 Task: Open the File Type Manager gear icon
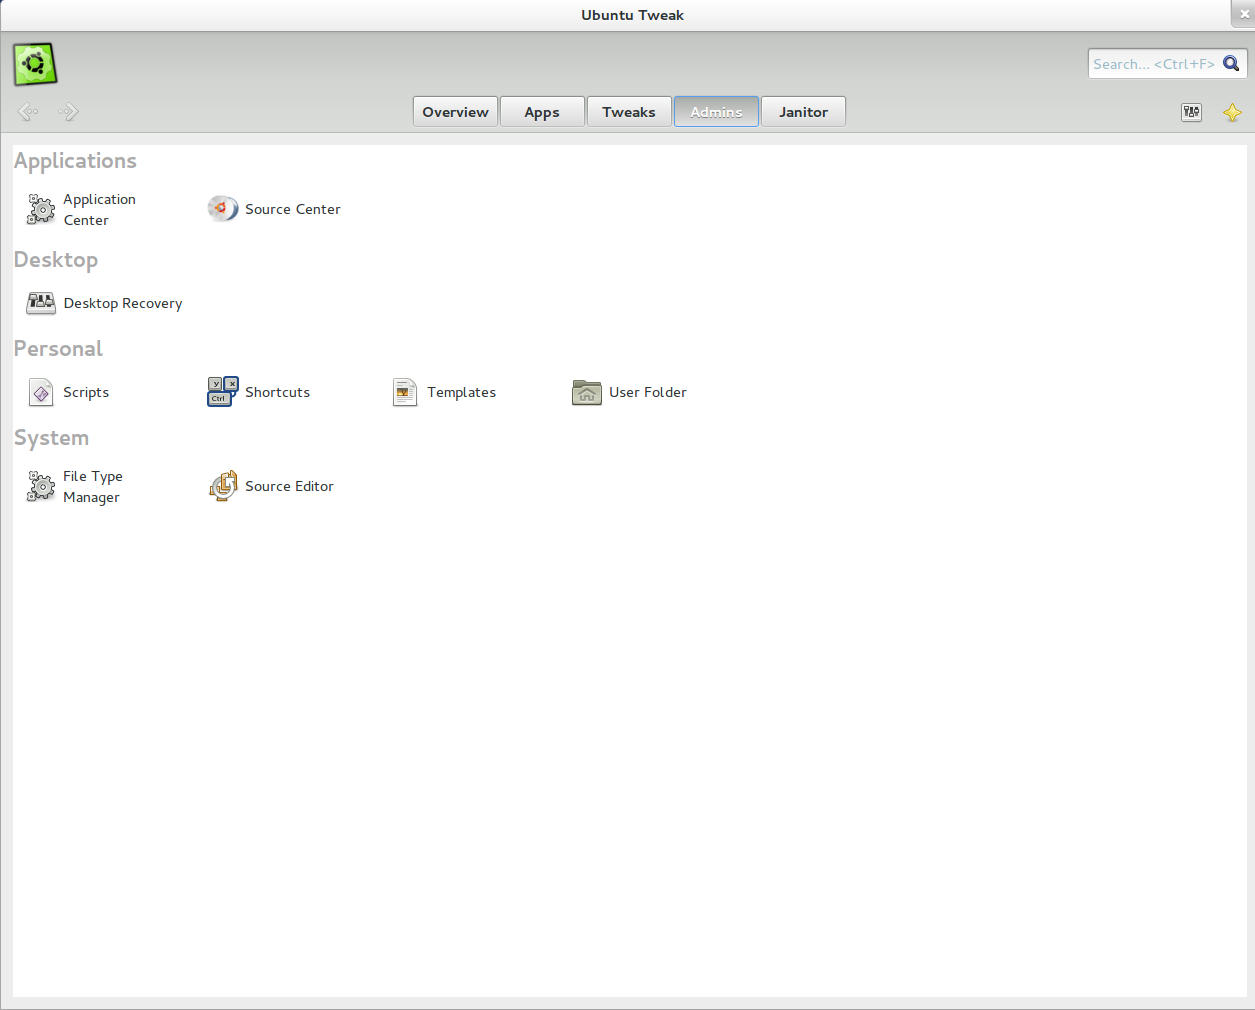click(41, 486)
